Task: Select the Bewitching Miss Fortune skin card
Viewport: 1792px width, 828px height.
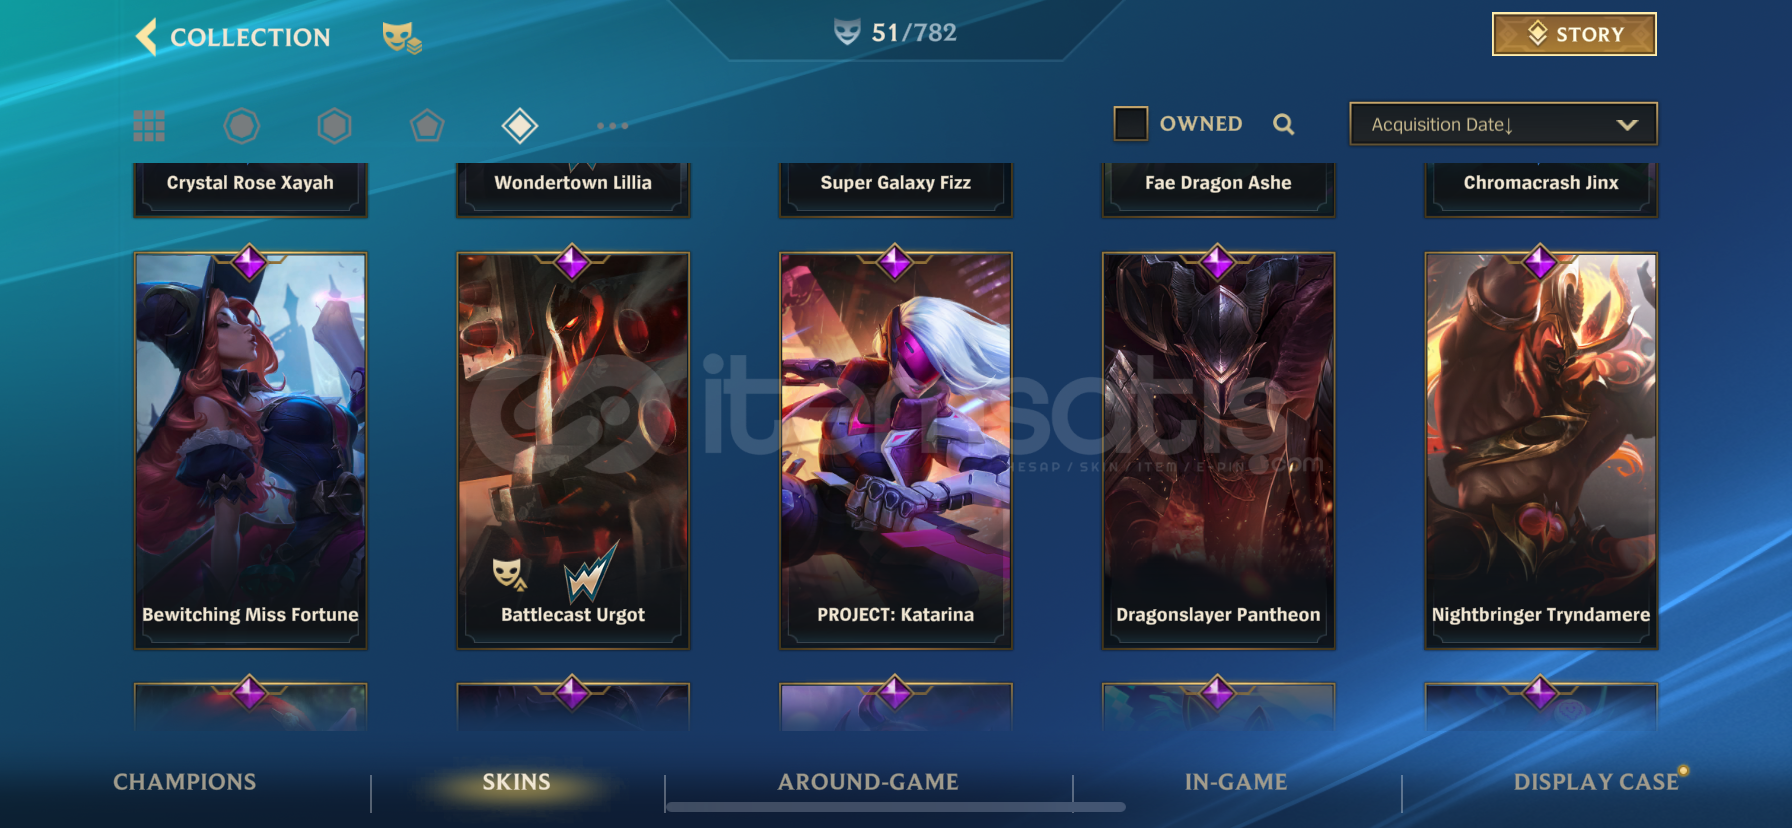Action: point(250,450)
